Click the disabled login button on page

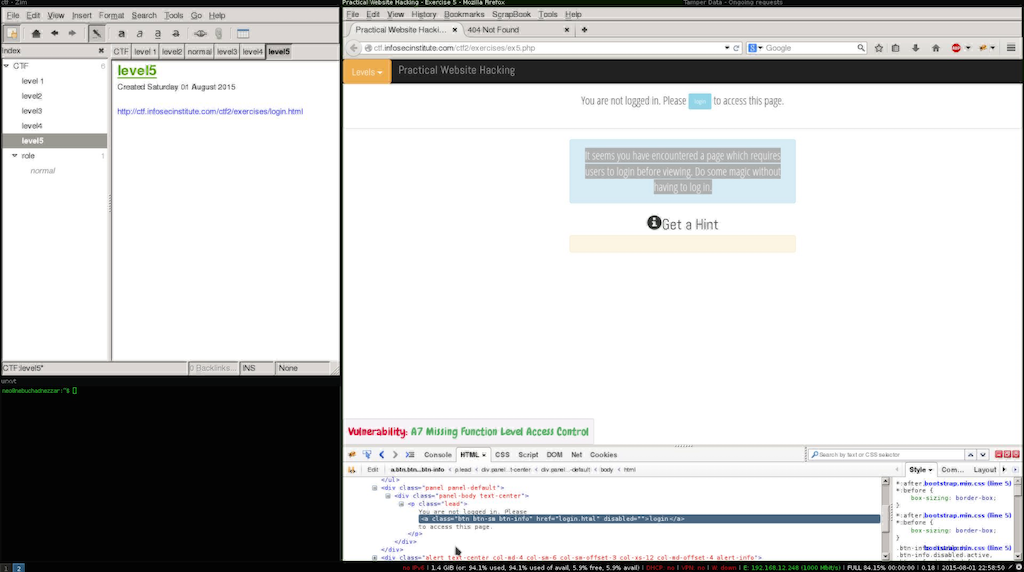(x=699, y=101)
